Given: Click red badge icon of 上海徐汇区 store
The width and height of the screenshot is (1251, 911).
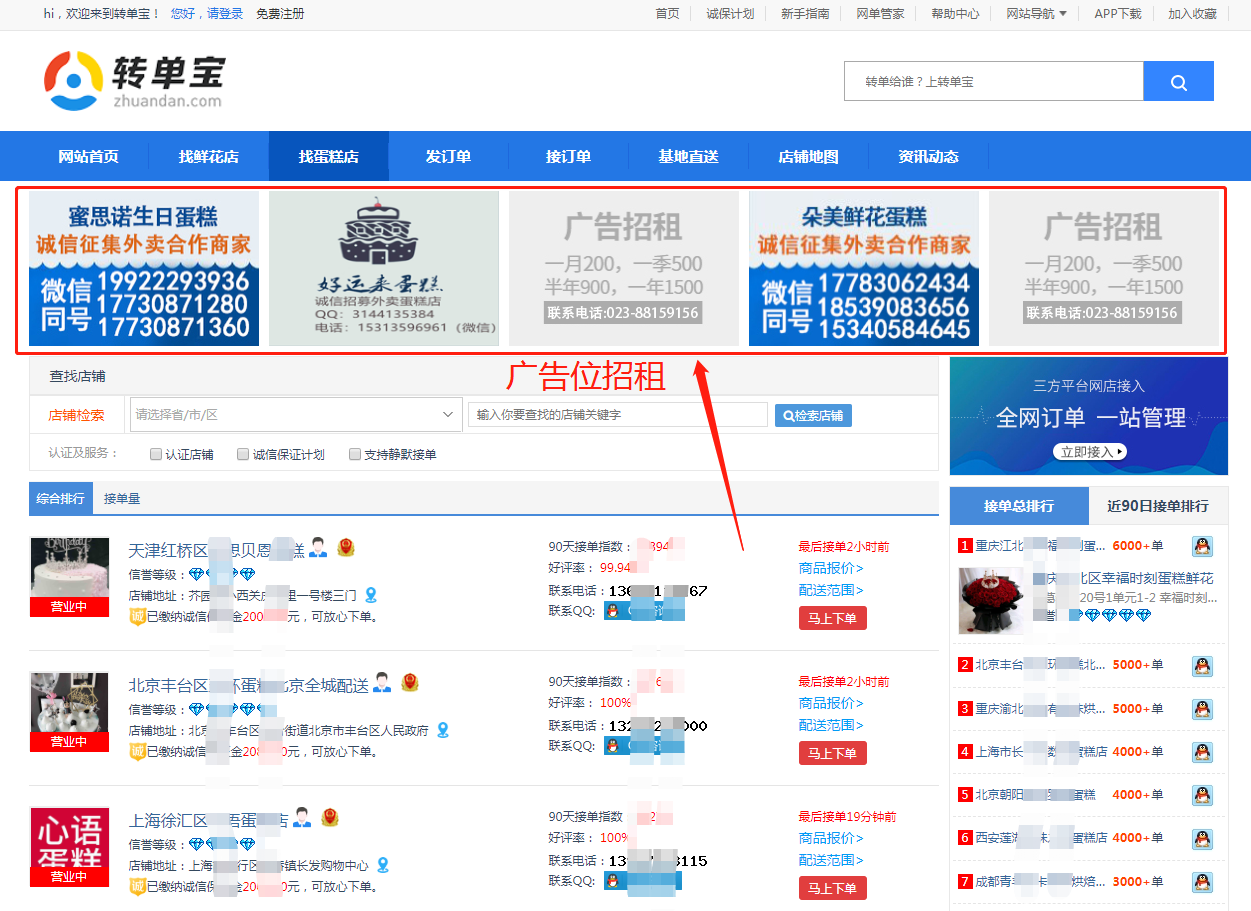Looking at the screenshot, I should (x=330, y=817).
